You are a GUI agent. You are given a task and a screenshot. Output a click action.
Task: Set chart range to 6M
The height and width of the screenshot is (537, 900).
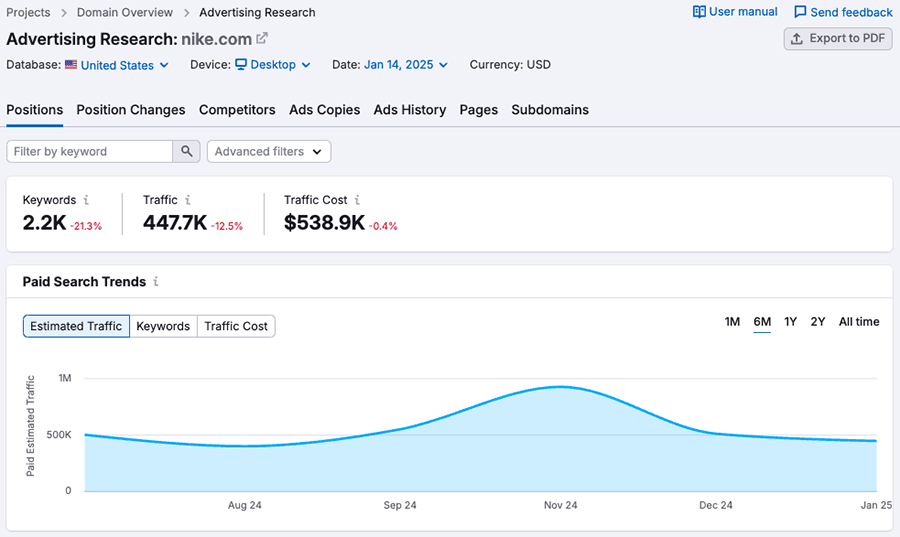point(762,322)
